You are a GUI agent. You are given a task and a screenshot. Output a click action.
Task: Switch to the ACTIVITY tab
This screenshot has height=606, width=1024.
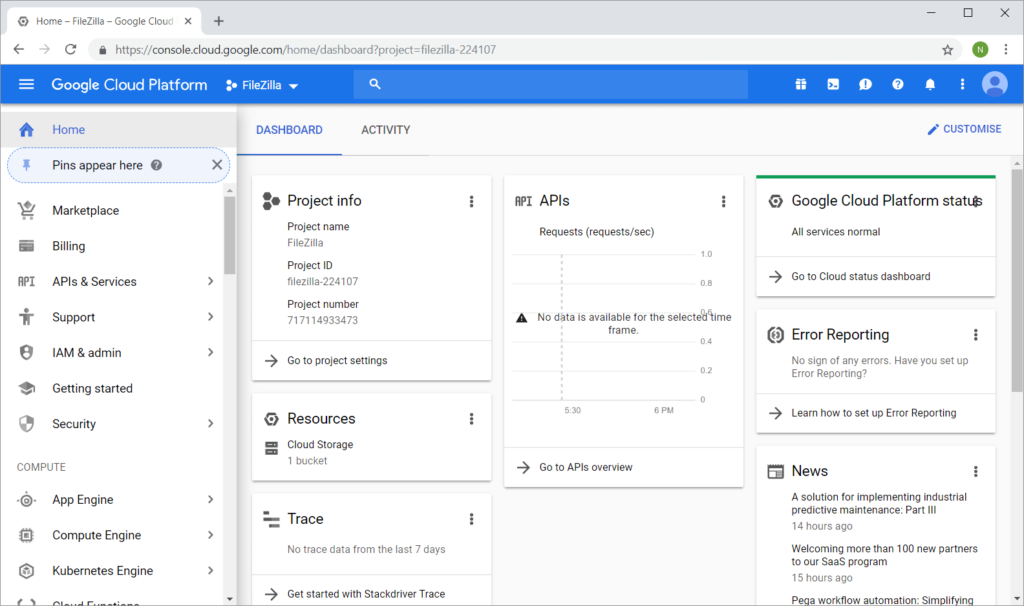[386, 130]
